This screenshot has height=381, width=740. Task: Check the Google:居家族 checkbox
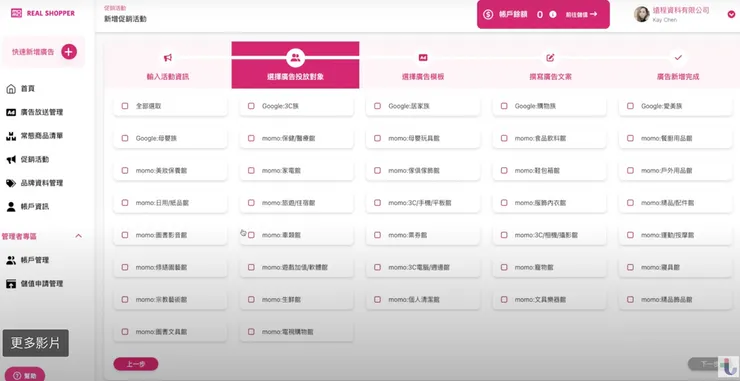[378, 106]
